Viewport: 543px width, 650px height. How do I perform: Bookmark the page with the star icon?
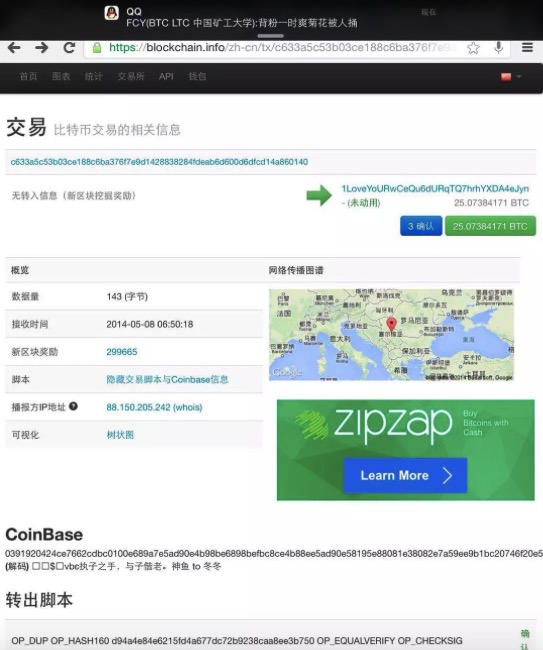click(x=473, y=48)
